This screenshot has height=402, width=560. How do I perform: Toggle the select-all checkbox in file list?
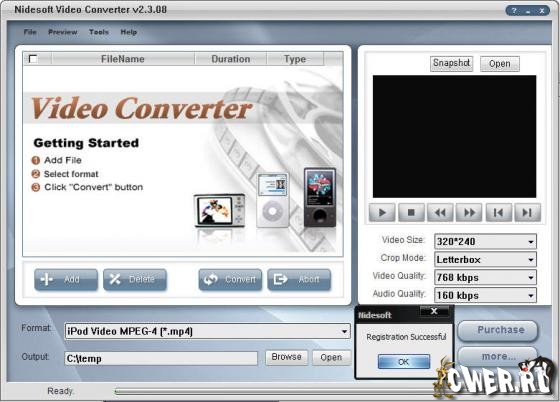[x=33, y=59]
